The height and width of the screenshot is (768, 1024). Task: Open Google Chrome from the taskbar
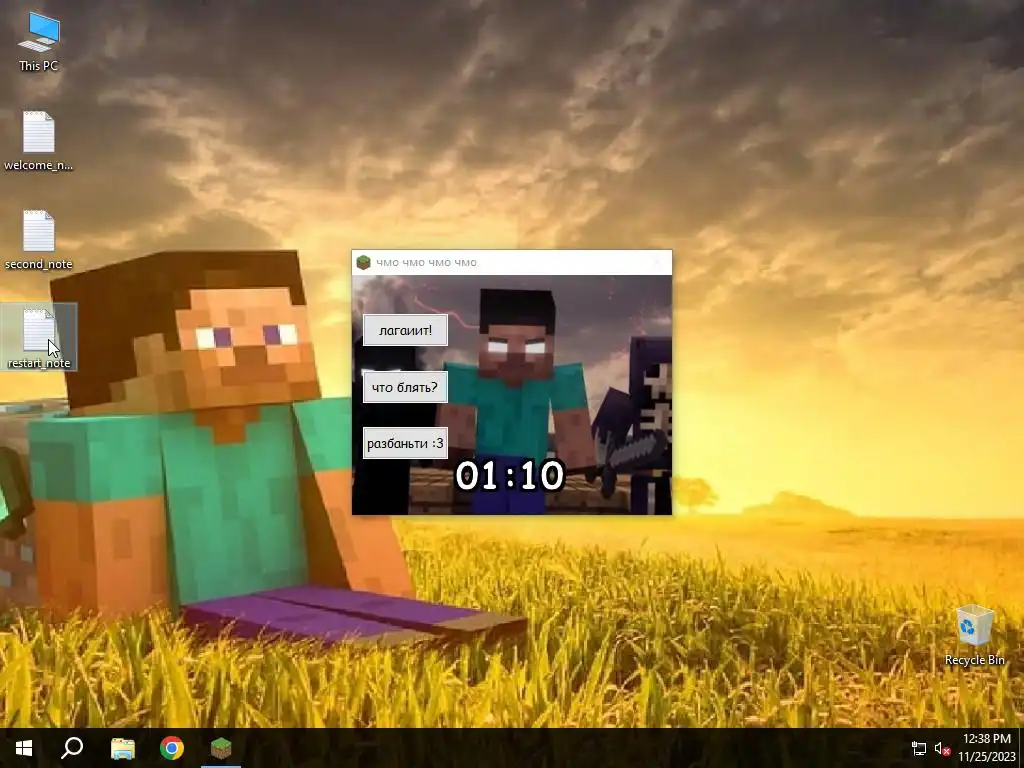click(172, 748)
